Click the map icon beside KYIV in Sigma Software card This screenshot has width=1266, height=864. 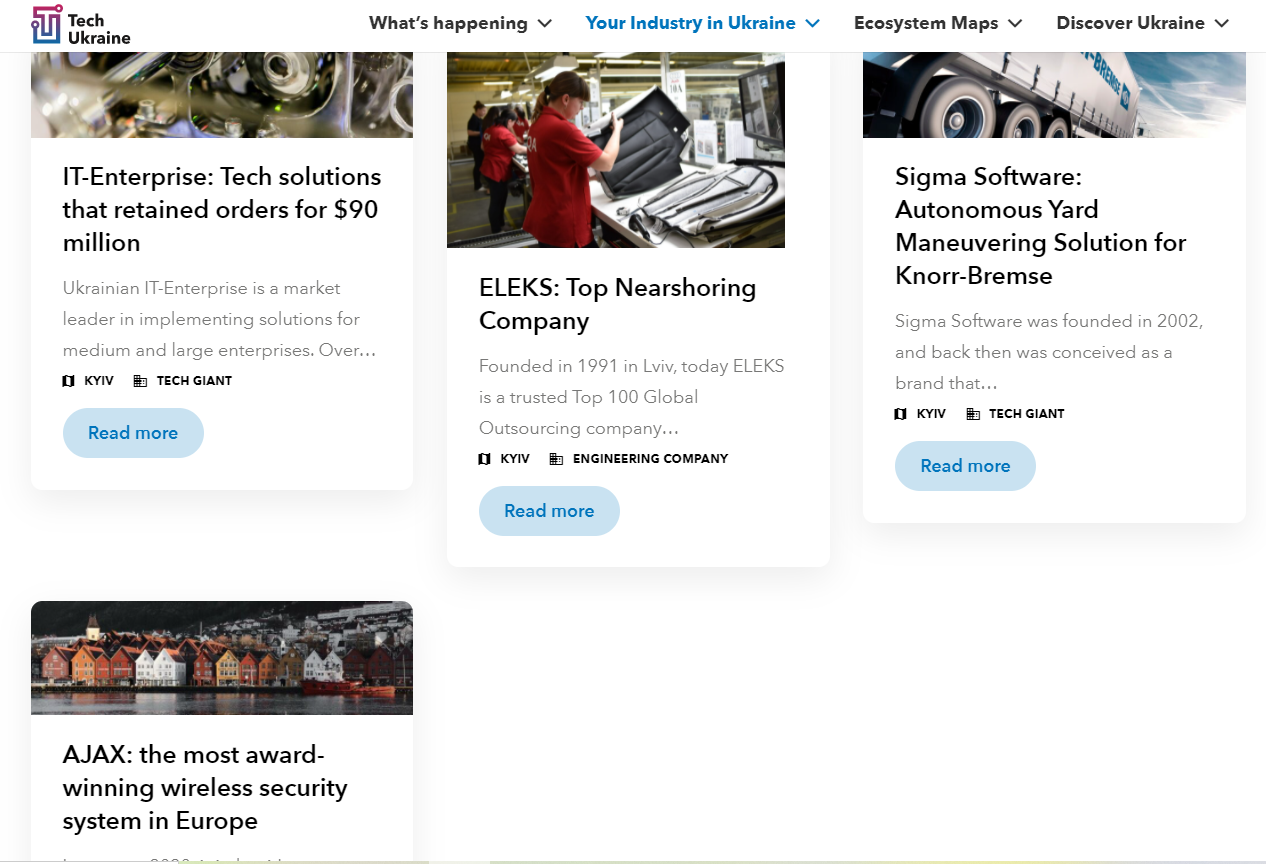coord(901,414)
